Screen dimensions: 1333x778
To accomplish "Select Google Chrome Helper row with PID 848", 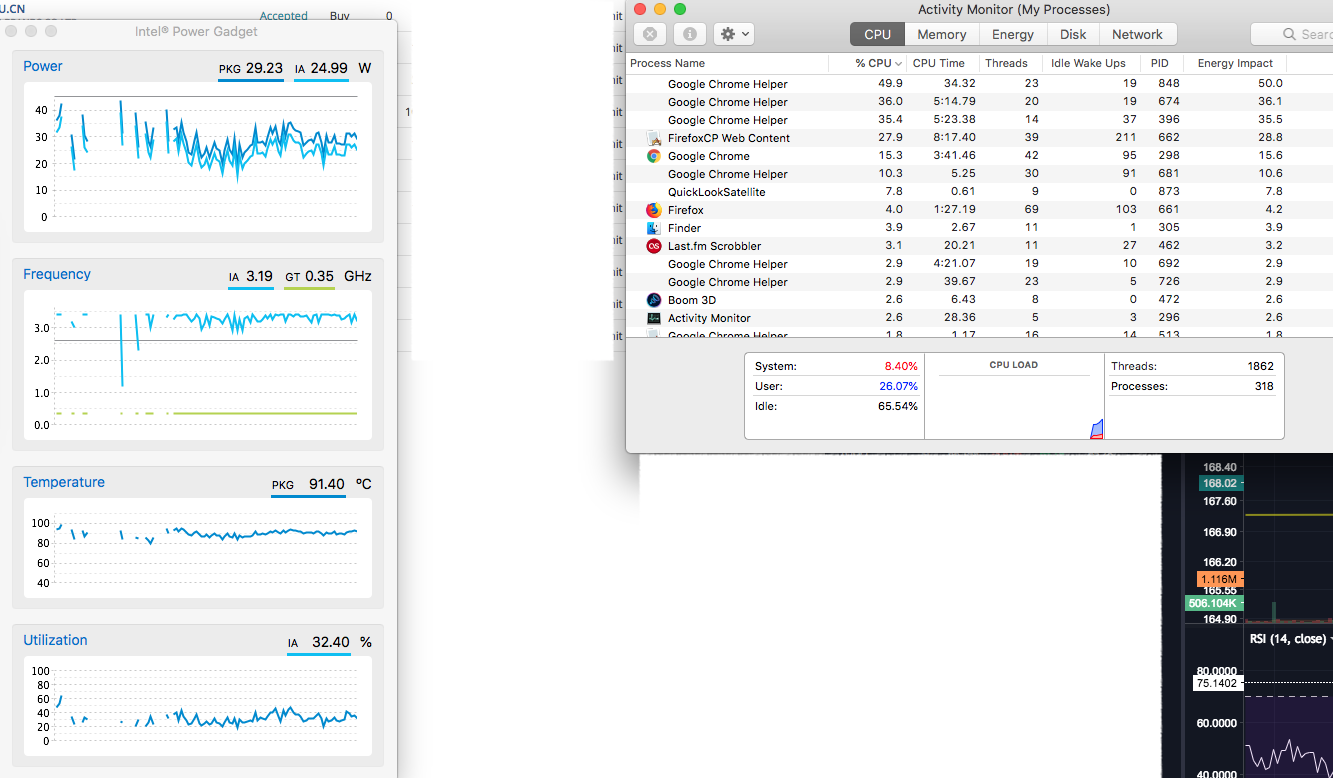I will click(979, 84).
